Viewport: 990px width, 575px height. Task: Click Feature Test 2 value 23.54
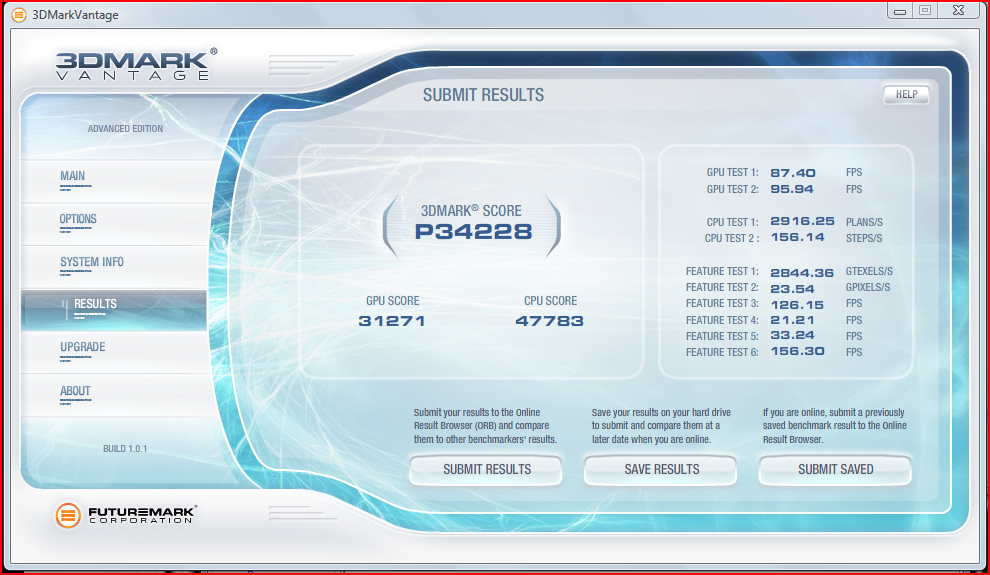[x=792, y=288]
